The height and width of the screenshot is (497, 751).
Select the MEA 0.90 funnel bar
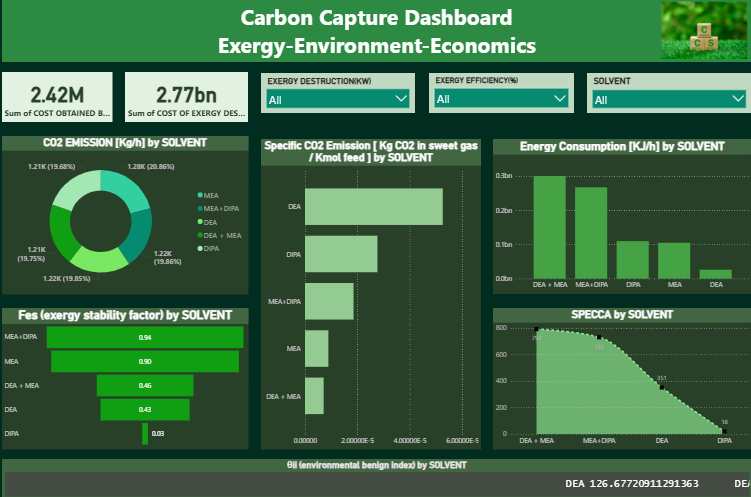(145, 361)
